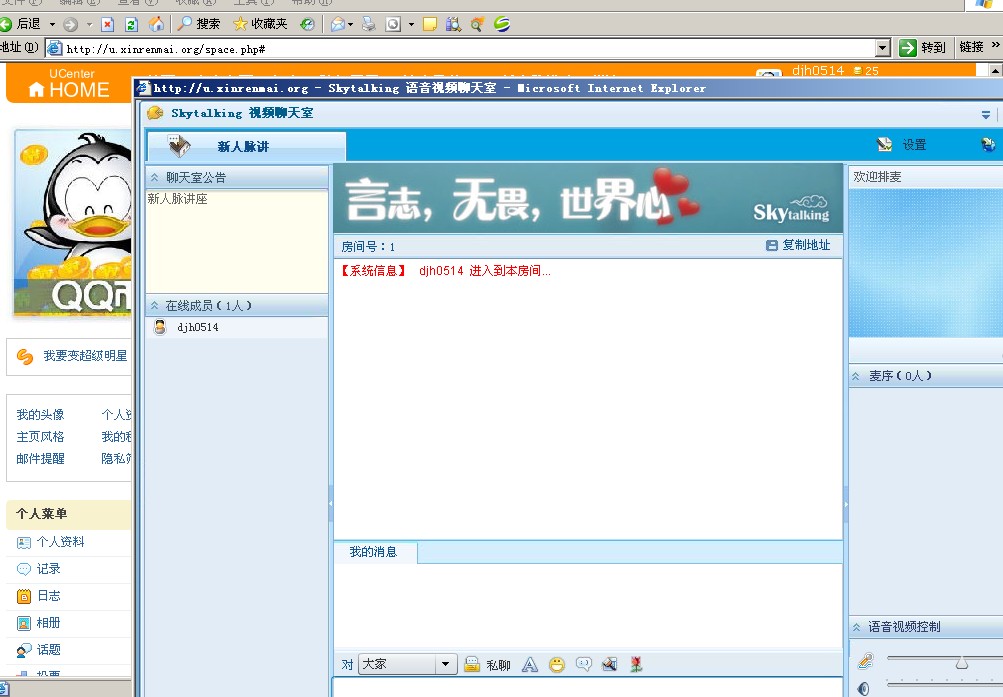Open 我要变超级明星 link
The image size is (1003, 697).
click(x=85, y=356)
